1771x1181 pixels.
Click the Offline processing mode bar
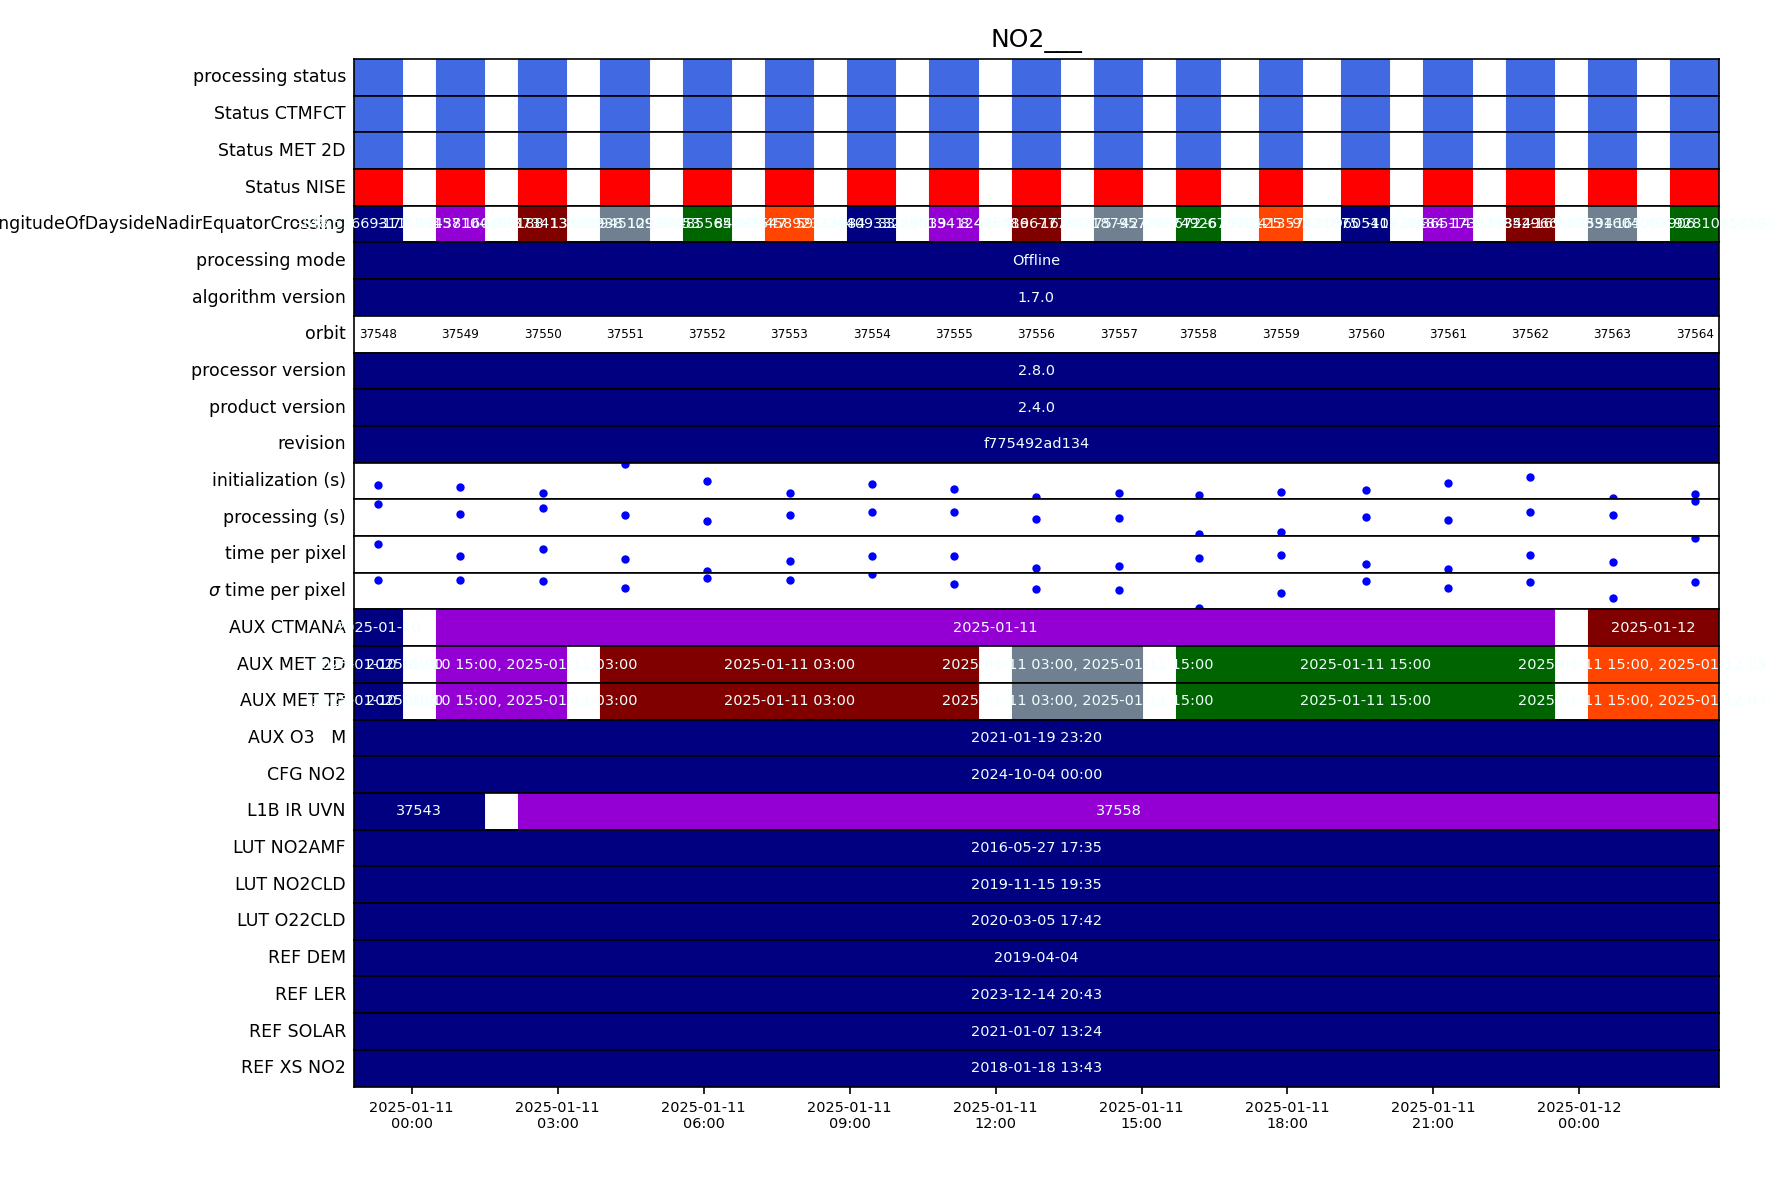1036,260
